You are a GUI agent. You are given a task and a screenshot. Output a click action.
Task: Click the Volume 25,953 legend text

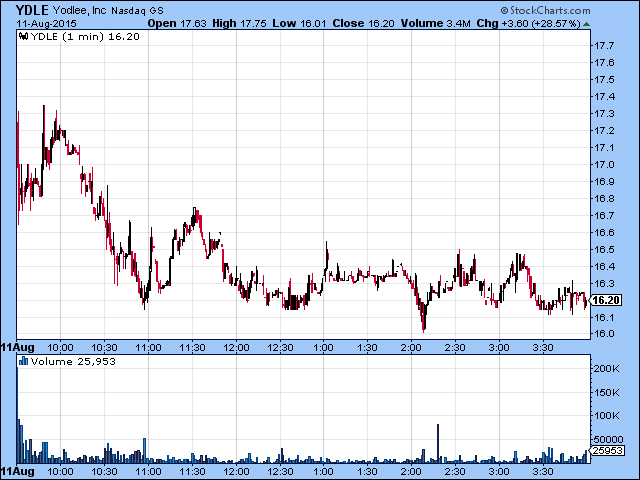click(x=73, y=362)
